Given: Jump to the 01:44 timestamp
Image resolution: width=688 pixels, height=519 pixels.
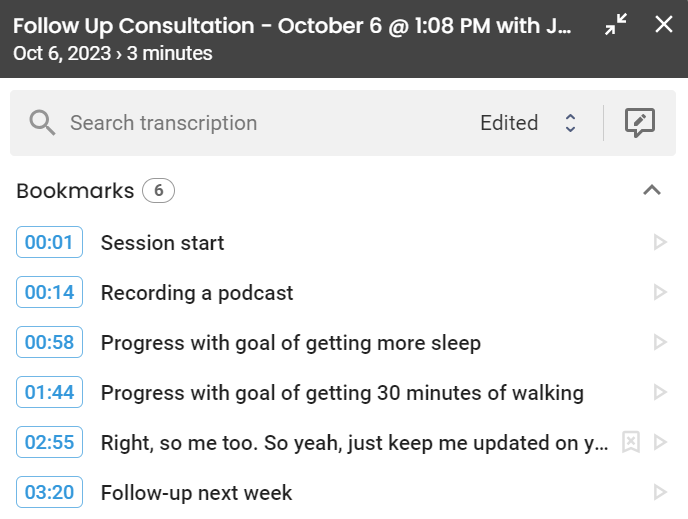Looking at the screenshot, I should click(49, 392).
